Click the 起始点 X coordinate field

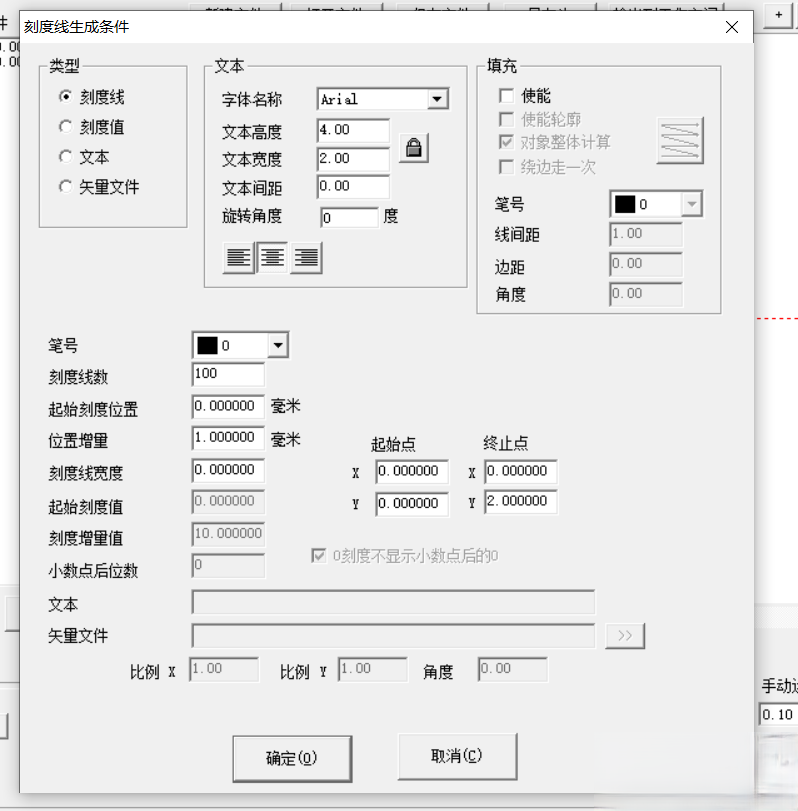coord(412,472)
